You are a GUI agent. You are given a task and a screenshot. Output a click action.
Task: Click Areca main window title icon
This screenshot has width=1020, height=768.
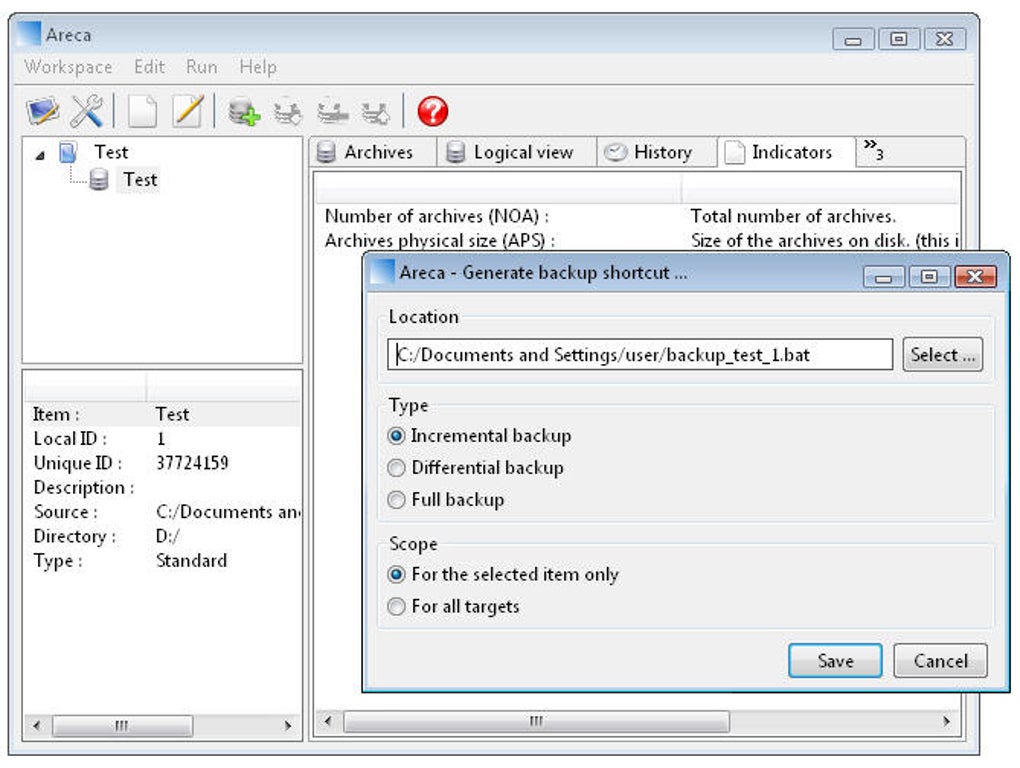point(29,34)
